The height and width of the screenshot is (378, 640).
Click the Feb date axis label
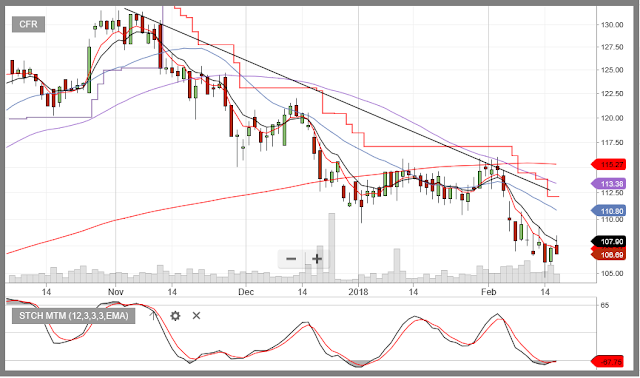[x=489, y=292]
